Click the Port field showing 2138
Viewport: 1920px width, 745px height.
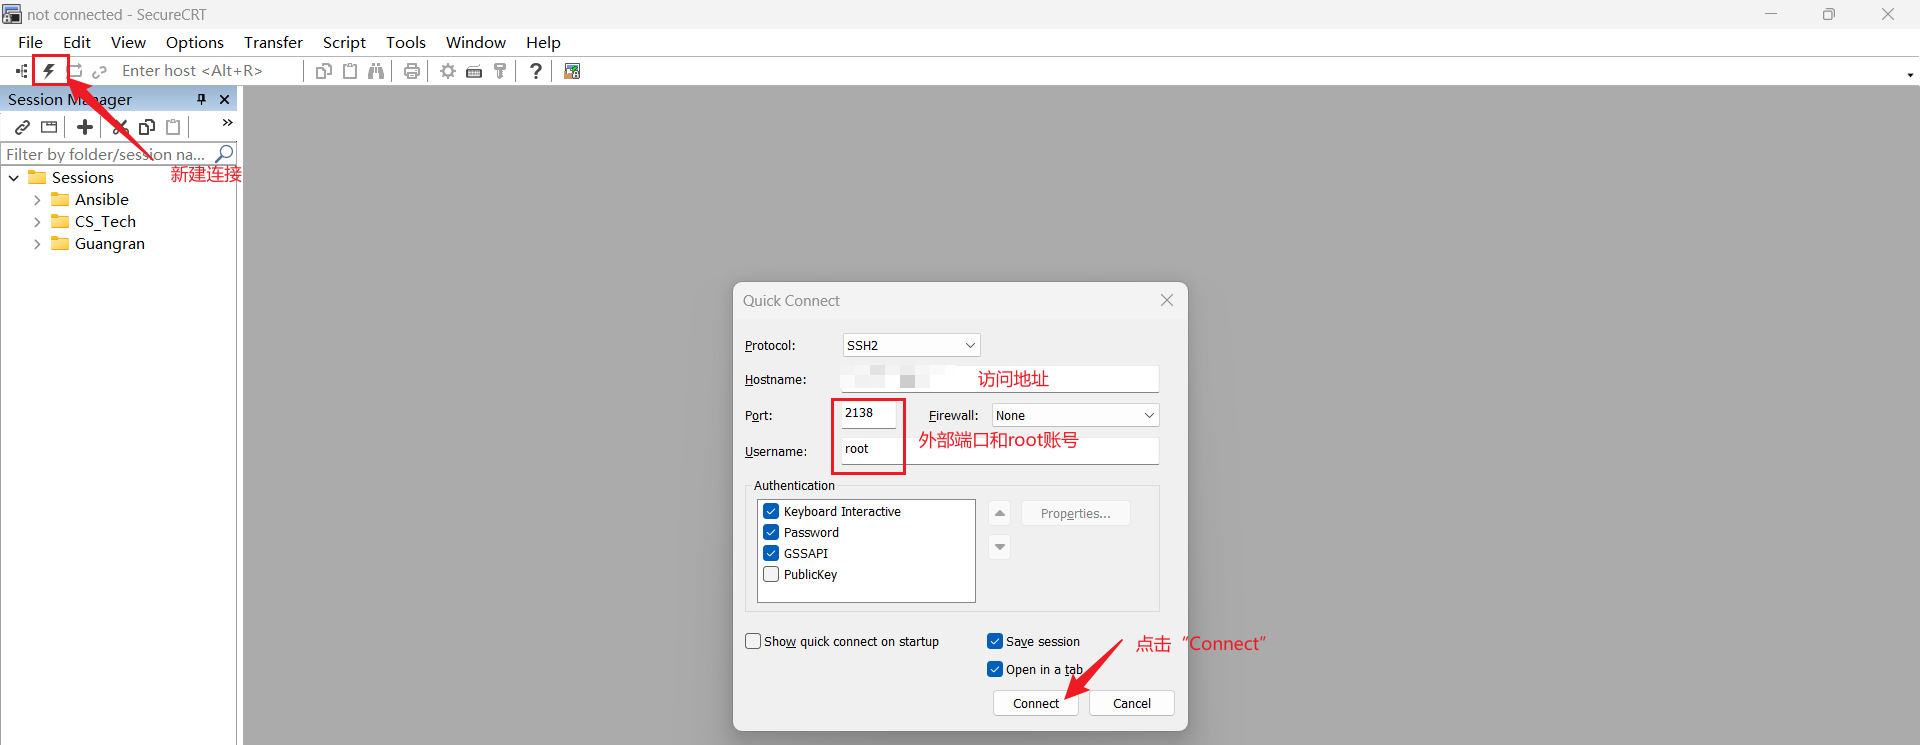(868, 413)
